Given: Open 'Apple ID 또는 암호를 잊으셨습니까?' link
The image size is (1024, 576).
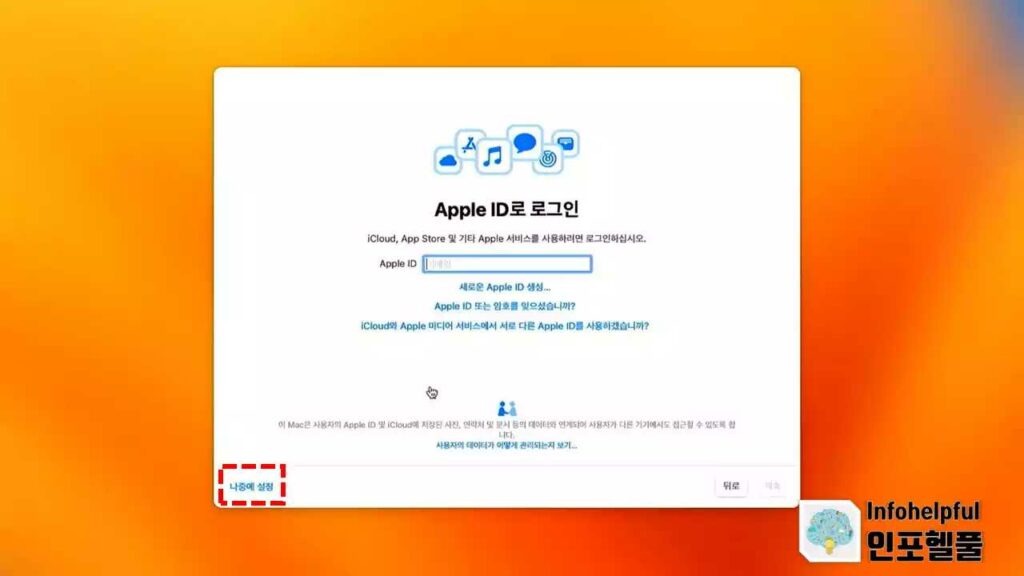Looking at the screenshot, I should [504, 306].
